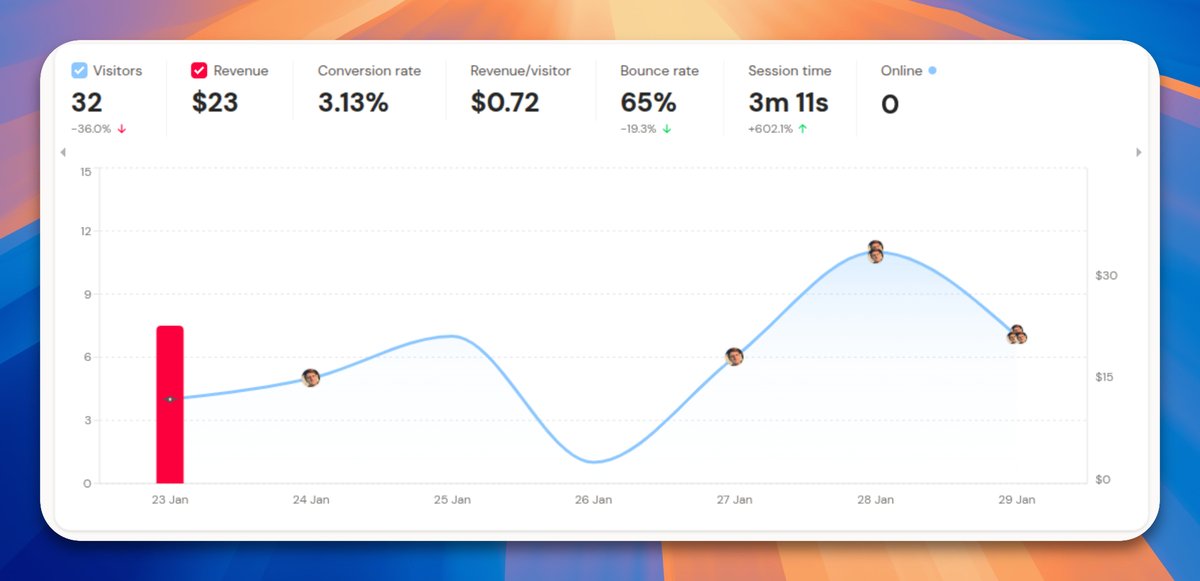Click the 65% bounce rate value
The image size is (1200, 581).
648,102
